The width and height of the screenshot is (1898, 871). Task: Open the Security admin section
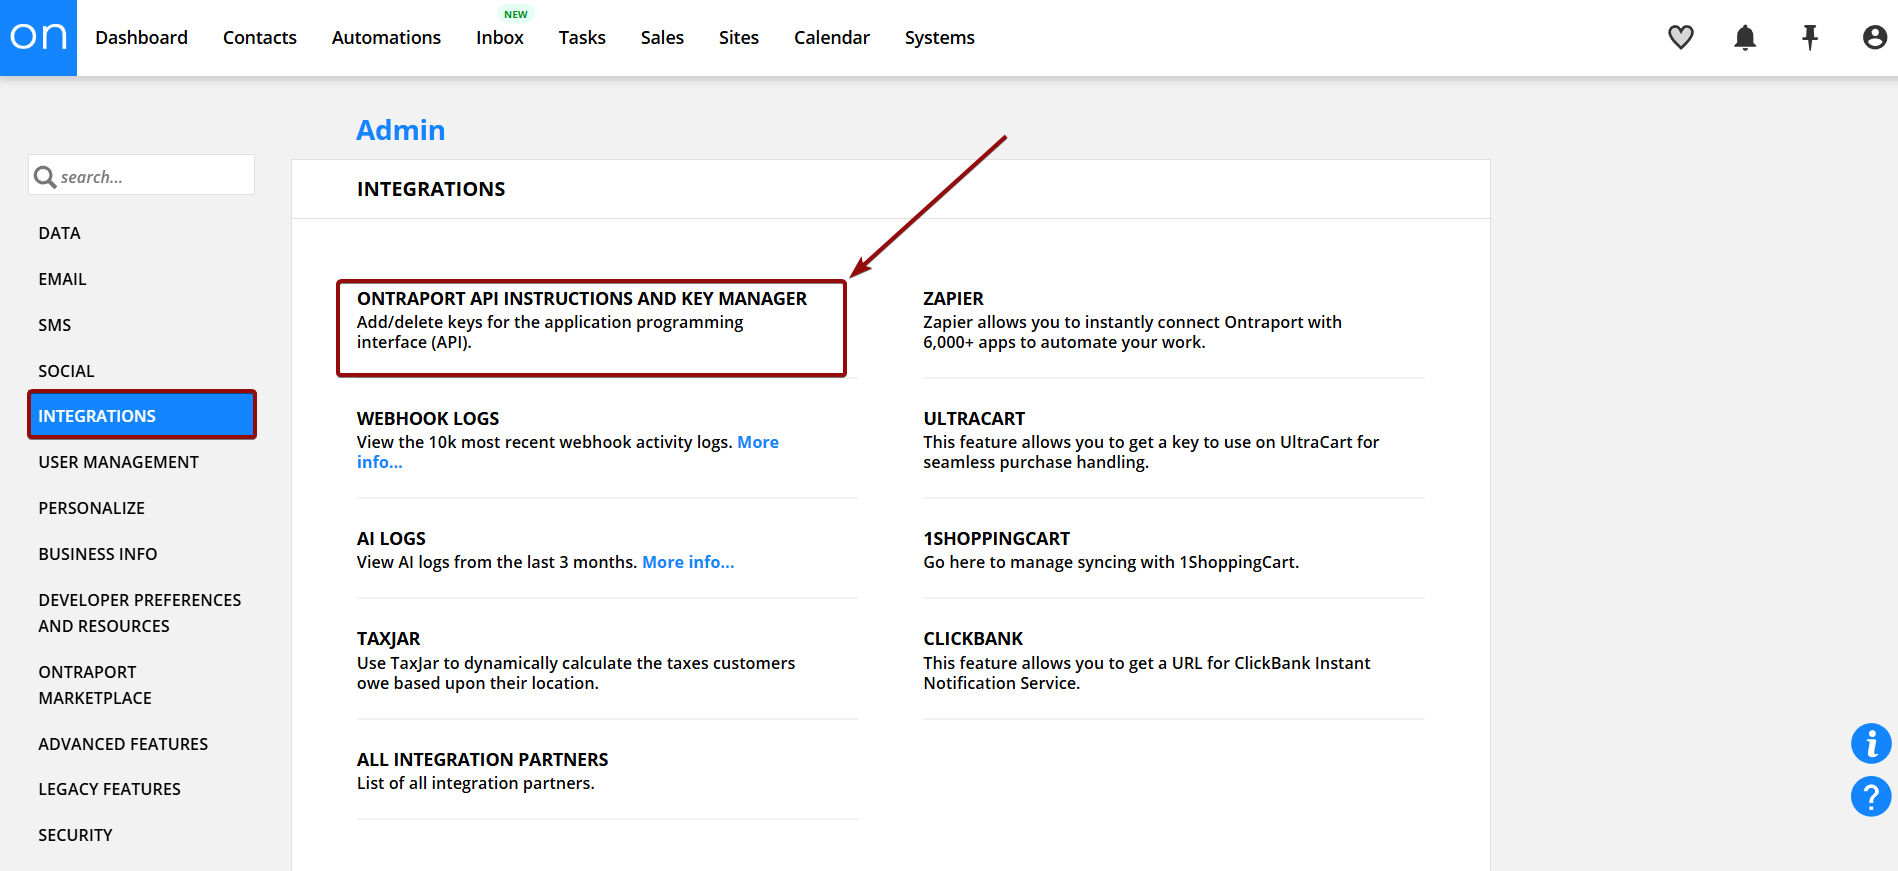[75, 835]
